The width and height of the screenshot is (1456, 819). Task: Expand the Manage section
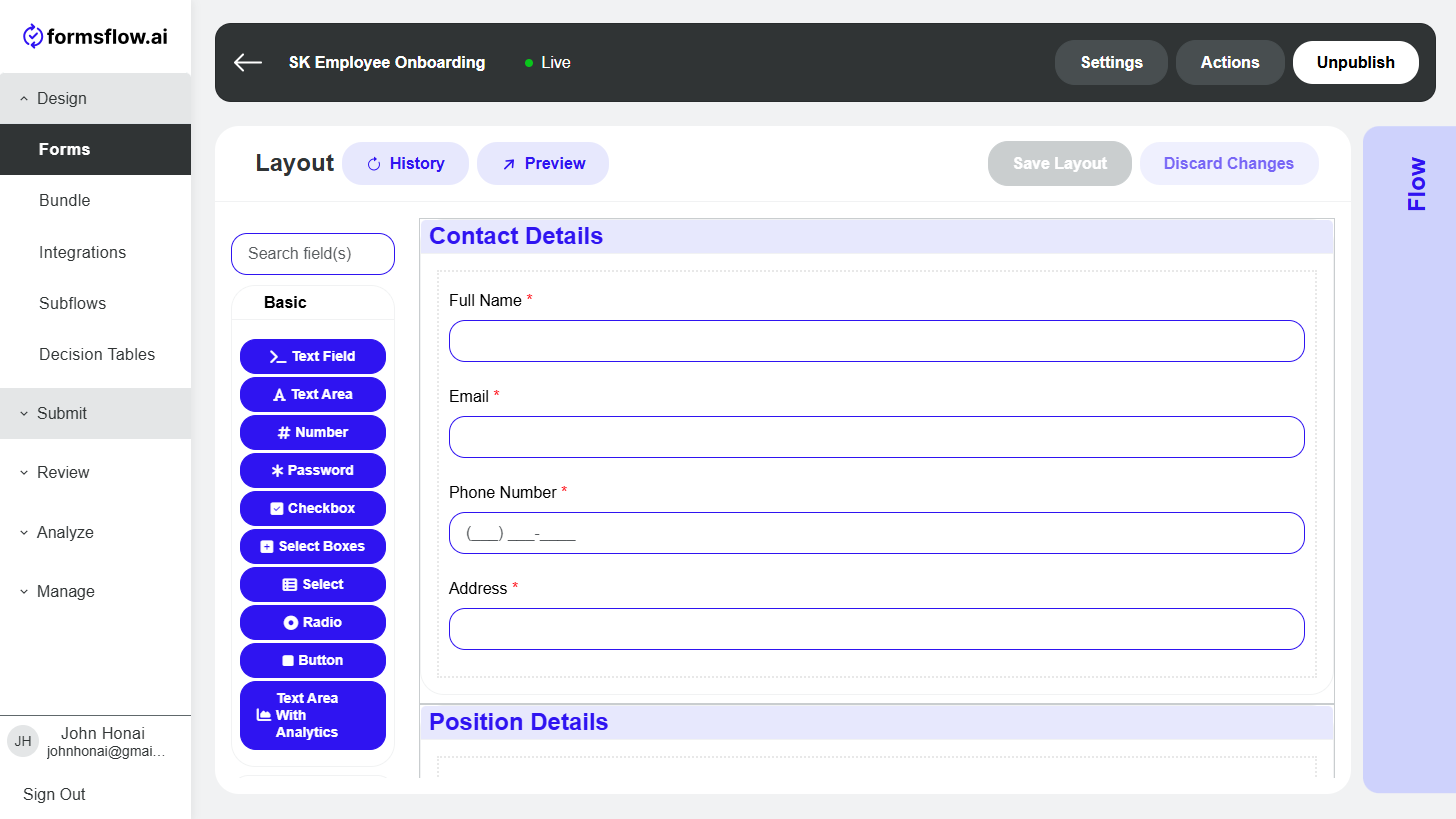[x=95, y=591]
